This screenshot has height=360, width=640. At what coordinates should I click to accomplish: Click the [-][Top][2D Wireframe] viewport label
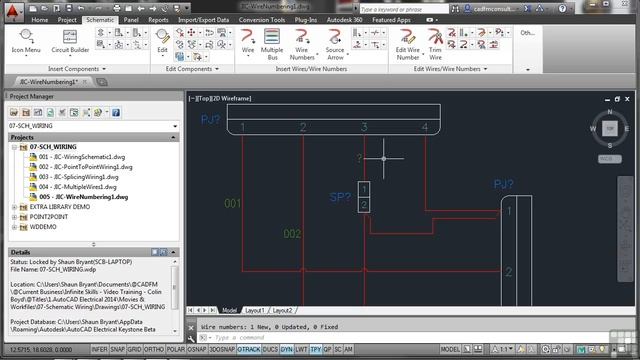tap(220, 98)
